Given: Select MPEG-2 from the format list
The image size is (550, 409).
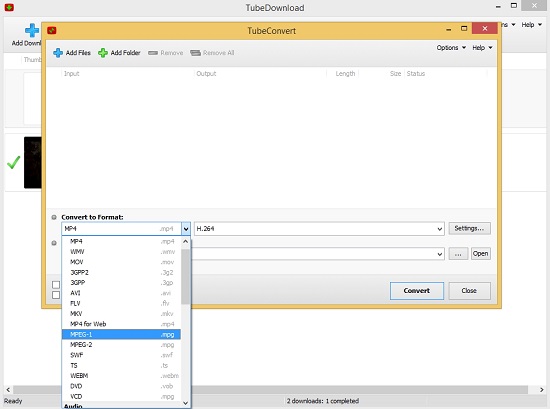Looking at the screenshot, I should tap(121, 345).
